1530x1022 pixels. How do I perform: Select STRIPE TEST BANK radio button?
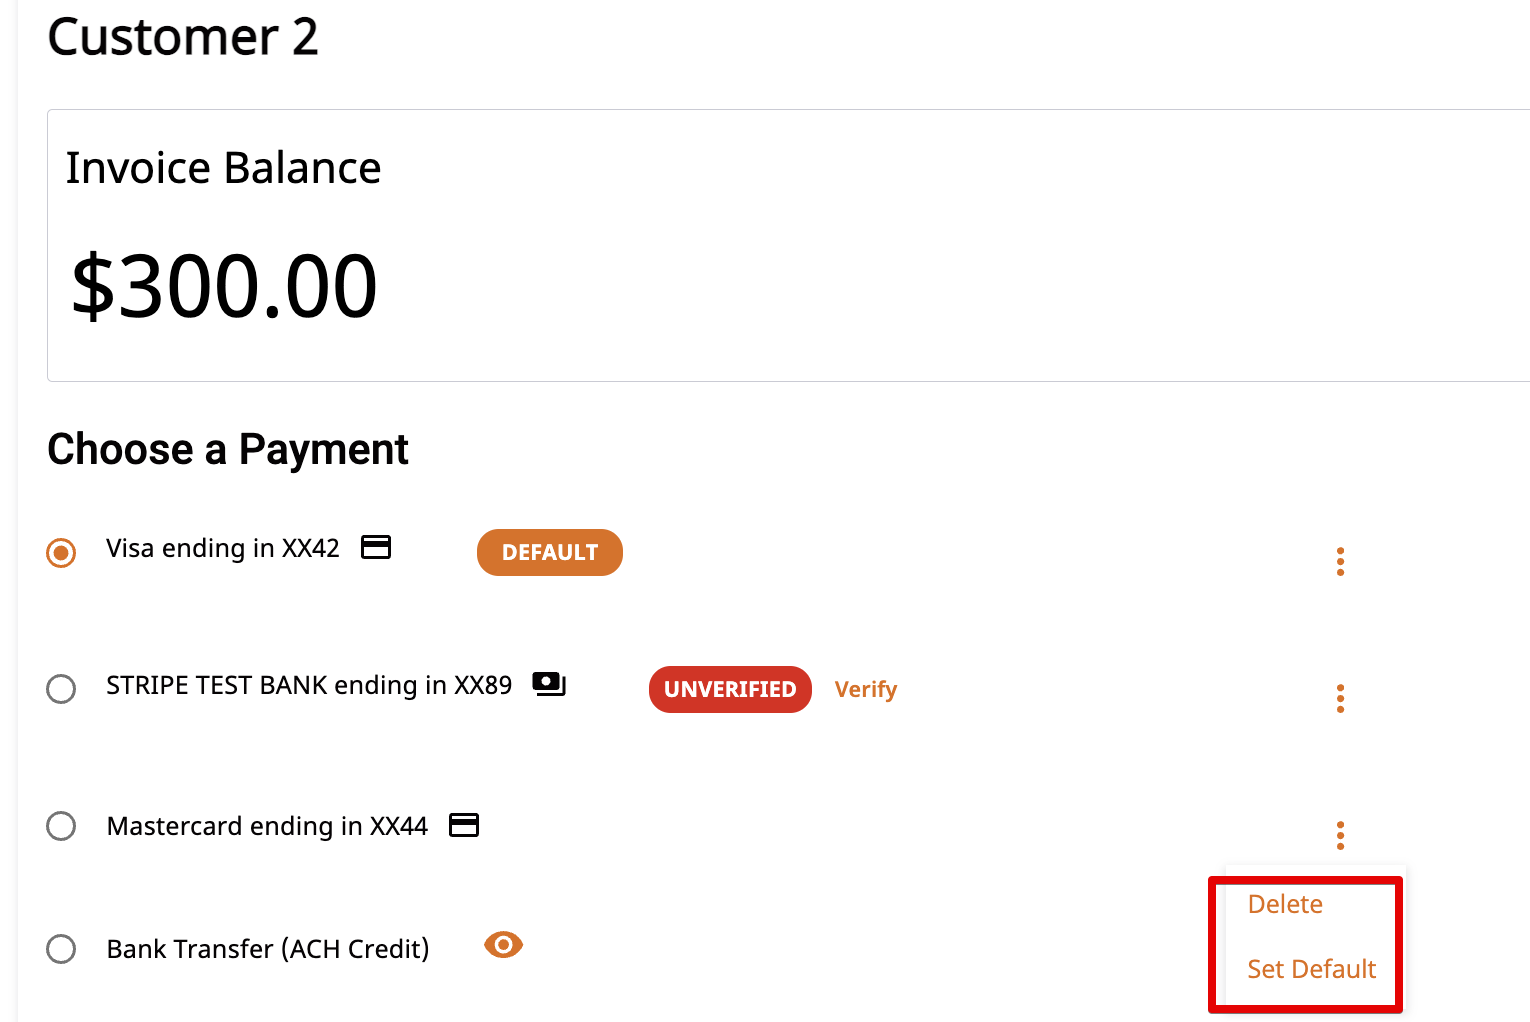tap(61, 689)
